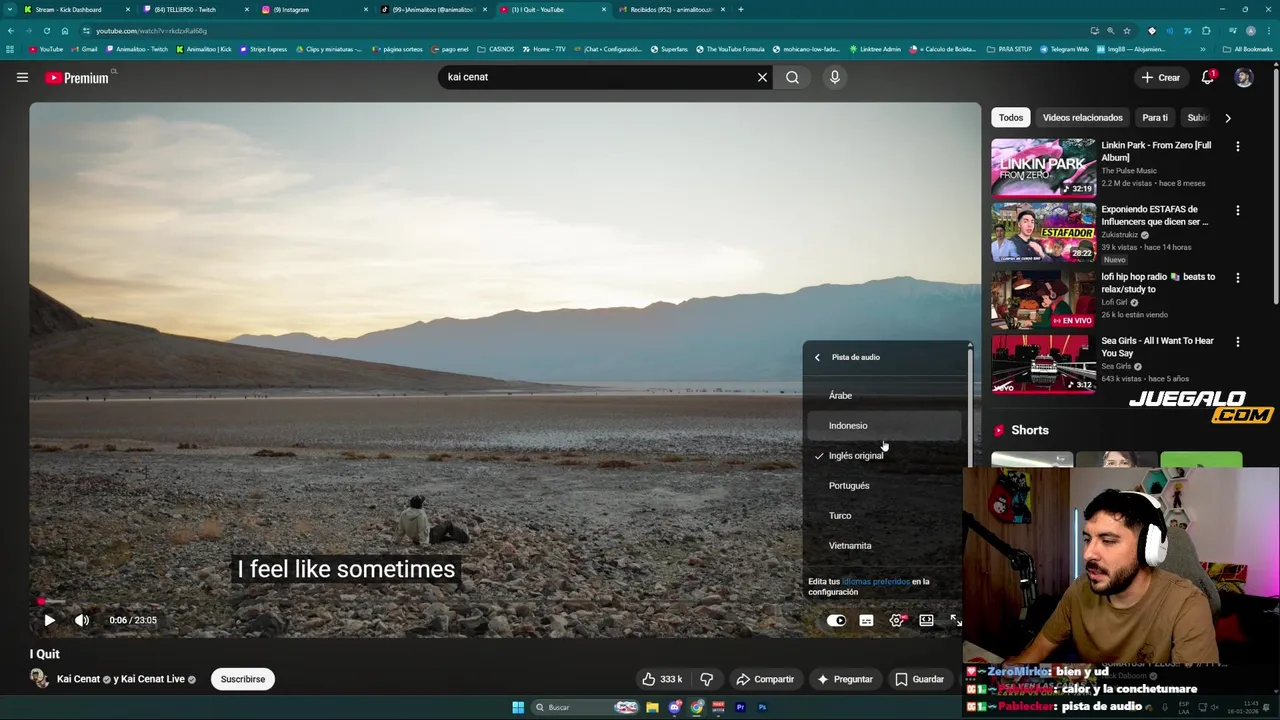Open File Explorer from the taskbar
This screenshot has width=1280, height=720.
point(652,707)
